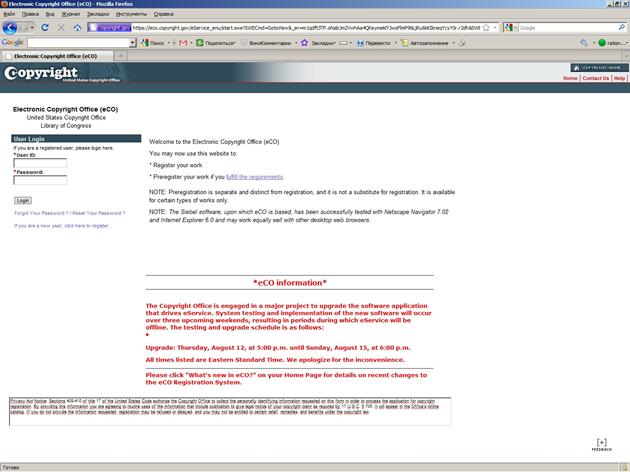This screenshot has height=472, width=630.
Task: Open the address bar URL history dropdown
Action: (x=495, y=28)
